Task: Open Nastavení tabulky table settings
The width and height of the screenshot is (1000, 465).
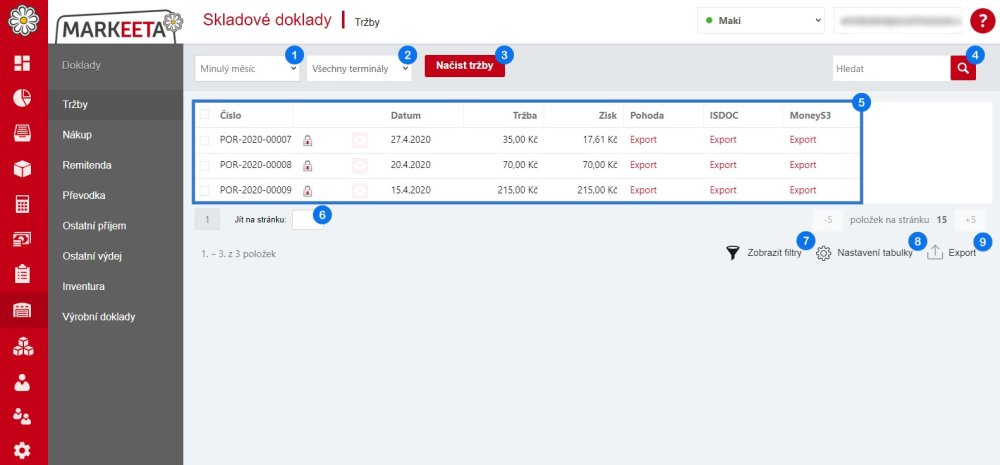Action: 874,253
